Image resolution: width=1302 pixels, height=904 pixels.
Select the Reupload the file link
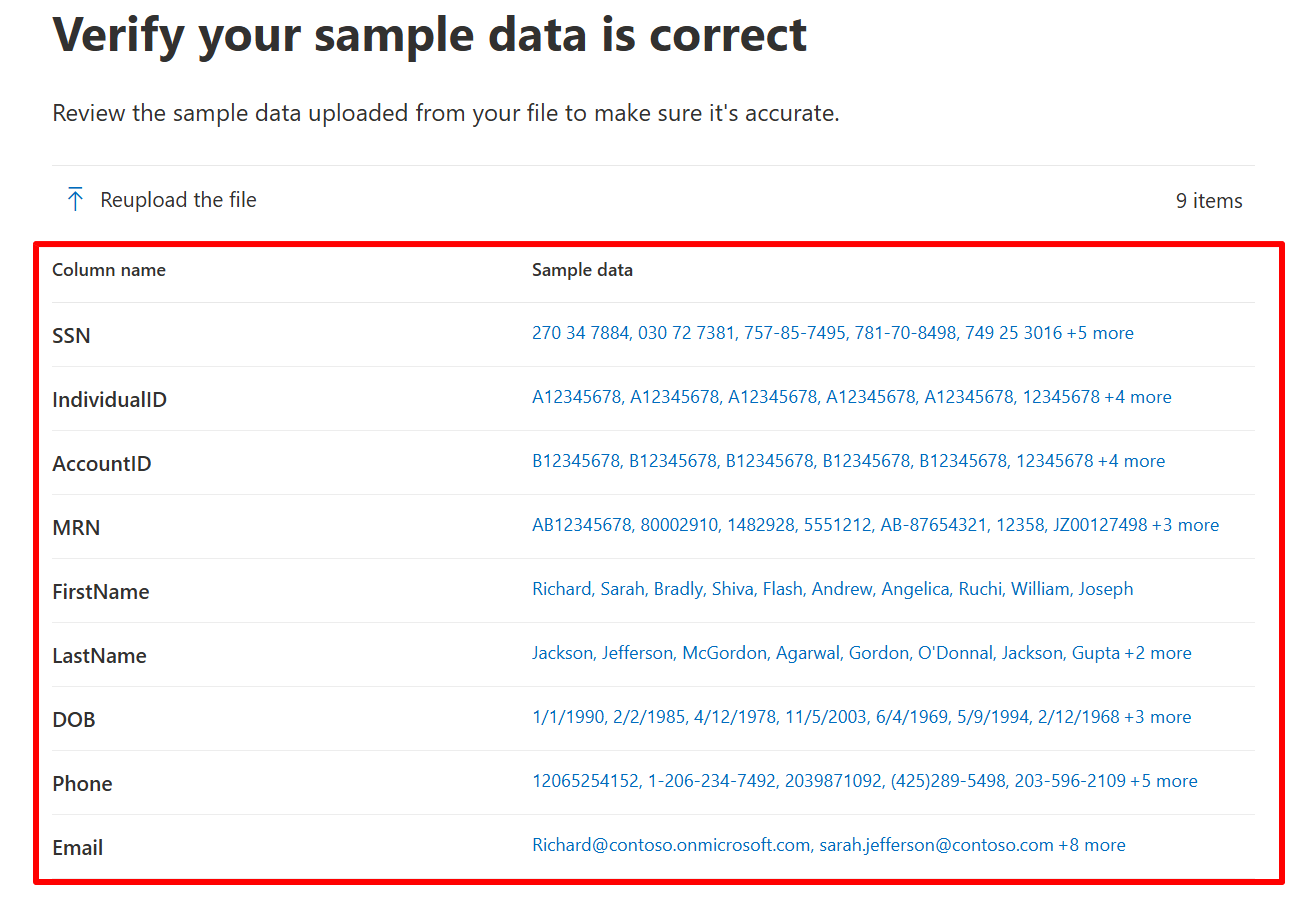[x=177, y=199]
